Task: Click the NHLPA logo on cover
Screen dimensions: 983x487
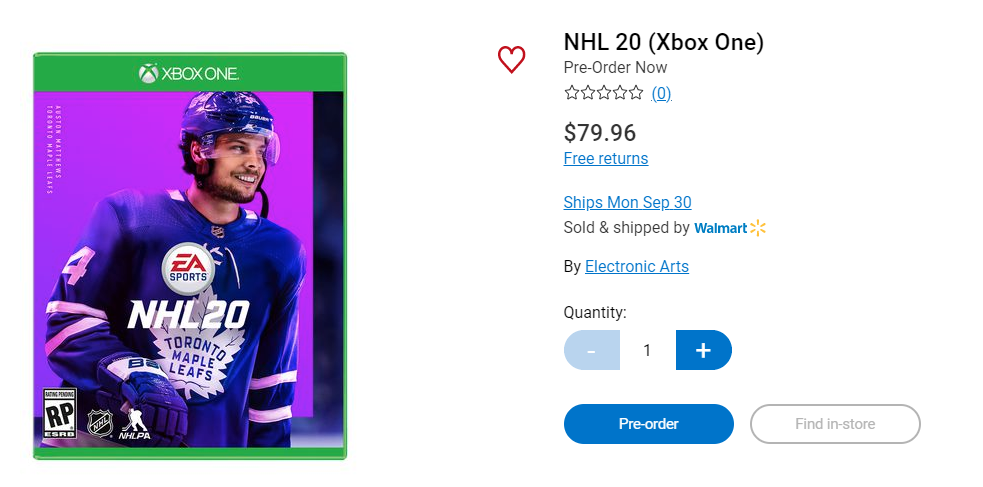Action: (x=135, y=424)
